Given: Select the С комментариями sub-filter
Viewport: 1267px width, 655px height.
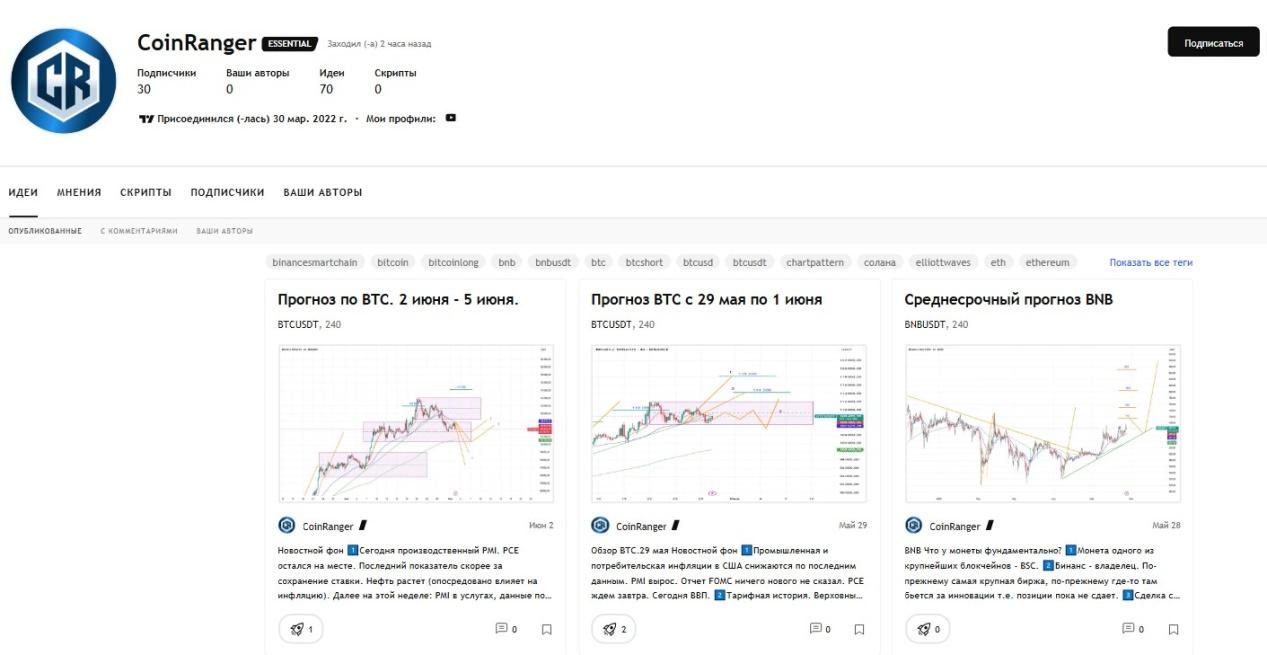Looking at the screenshot, I should click(x=139, y=231).
